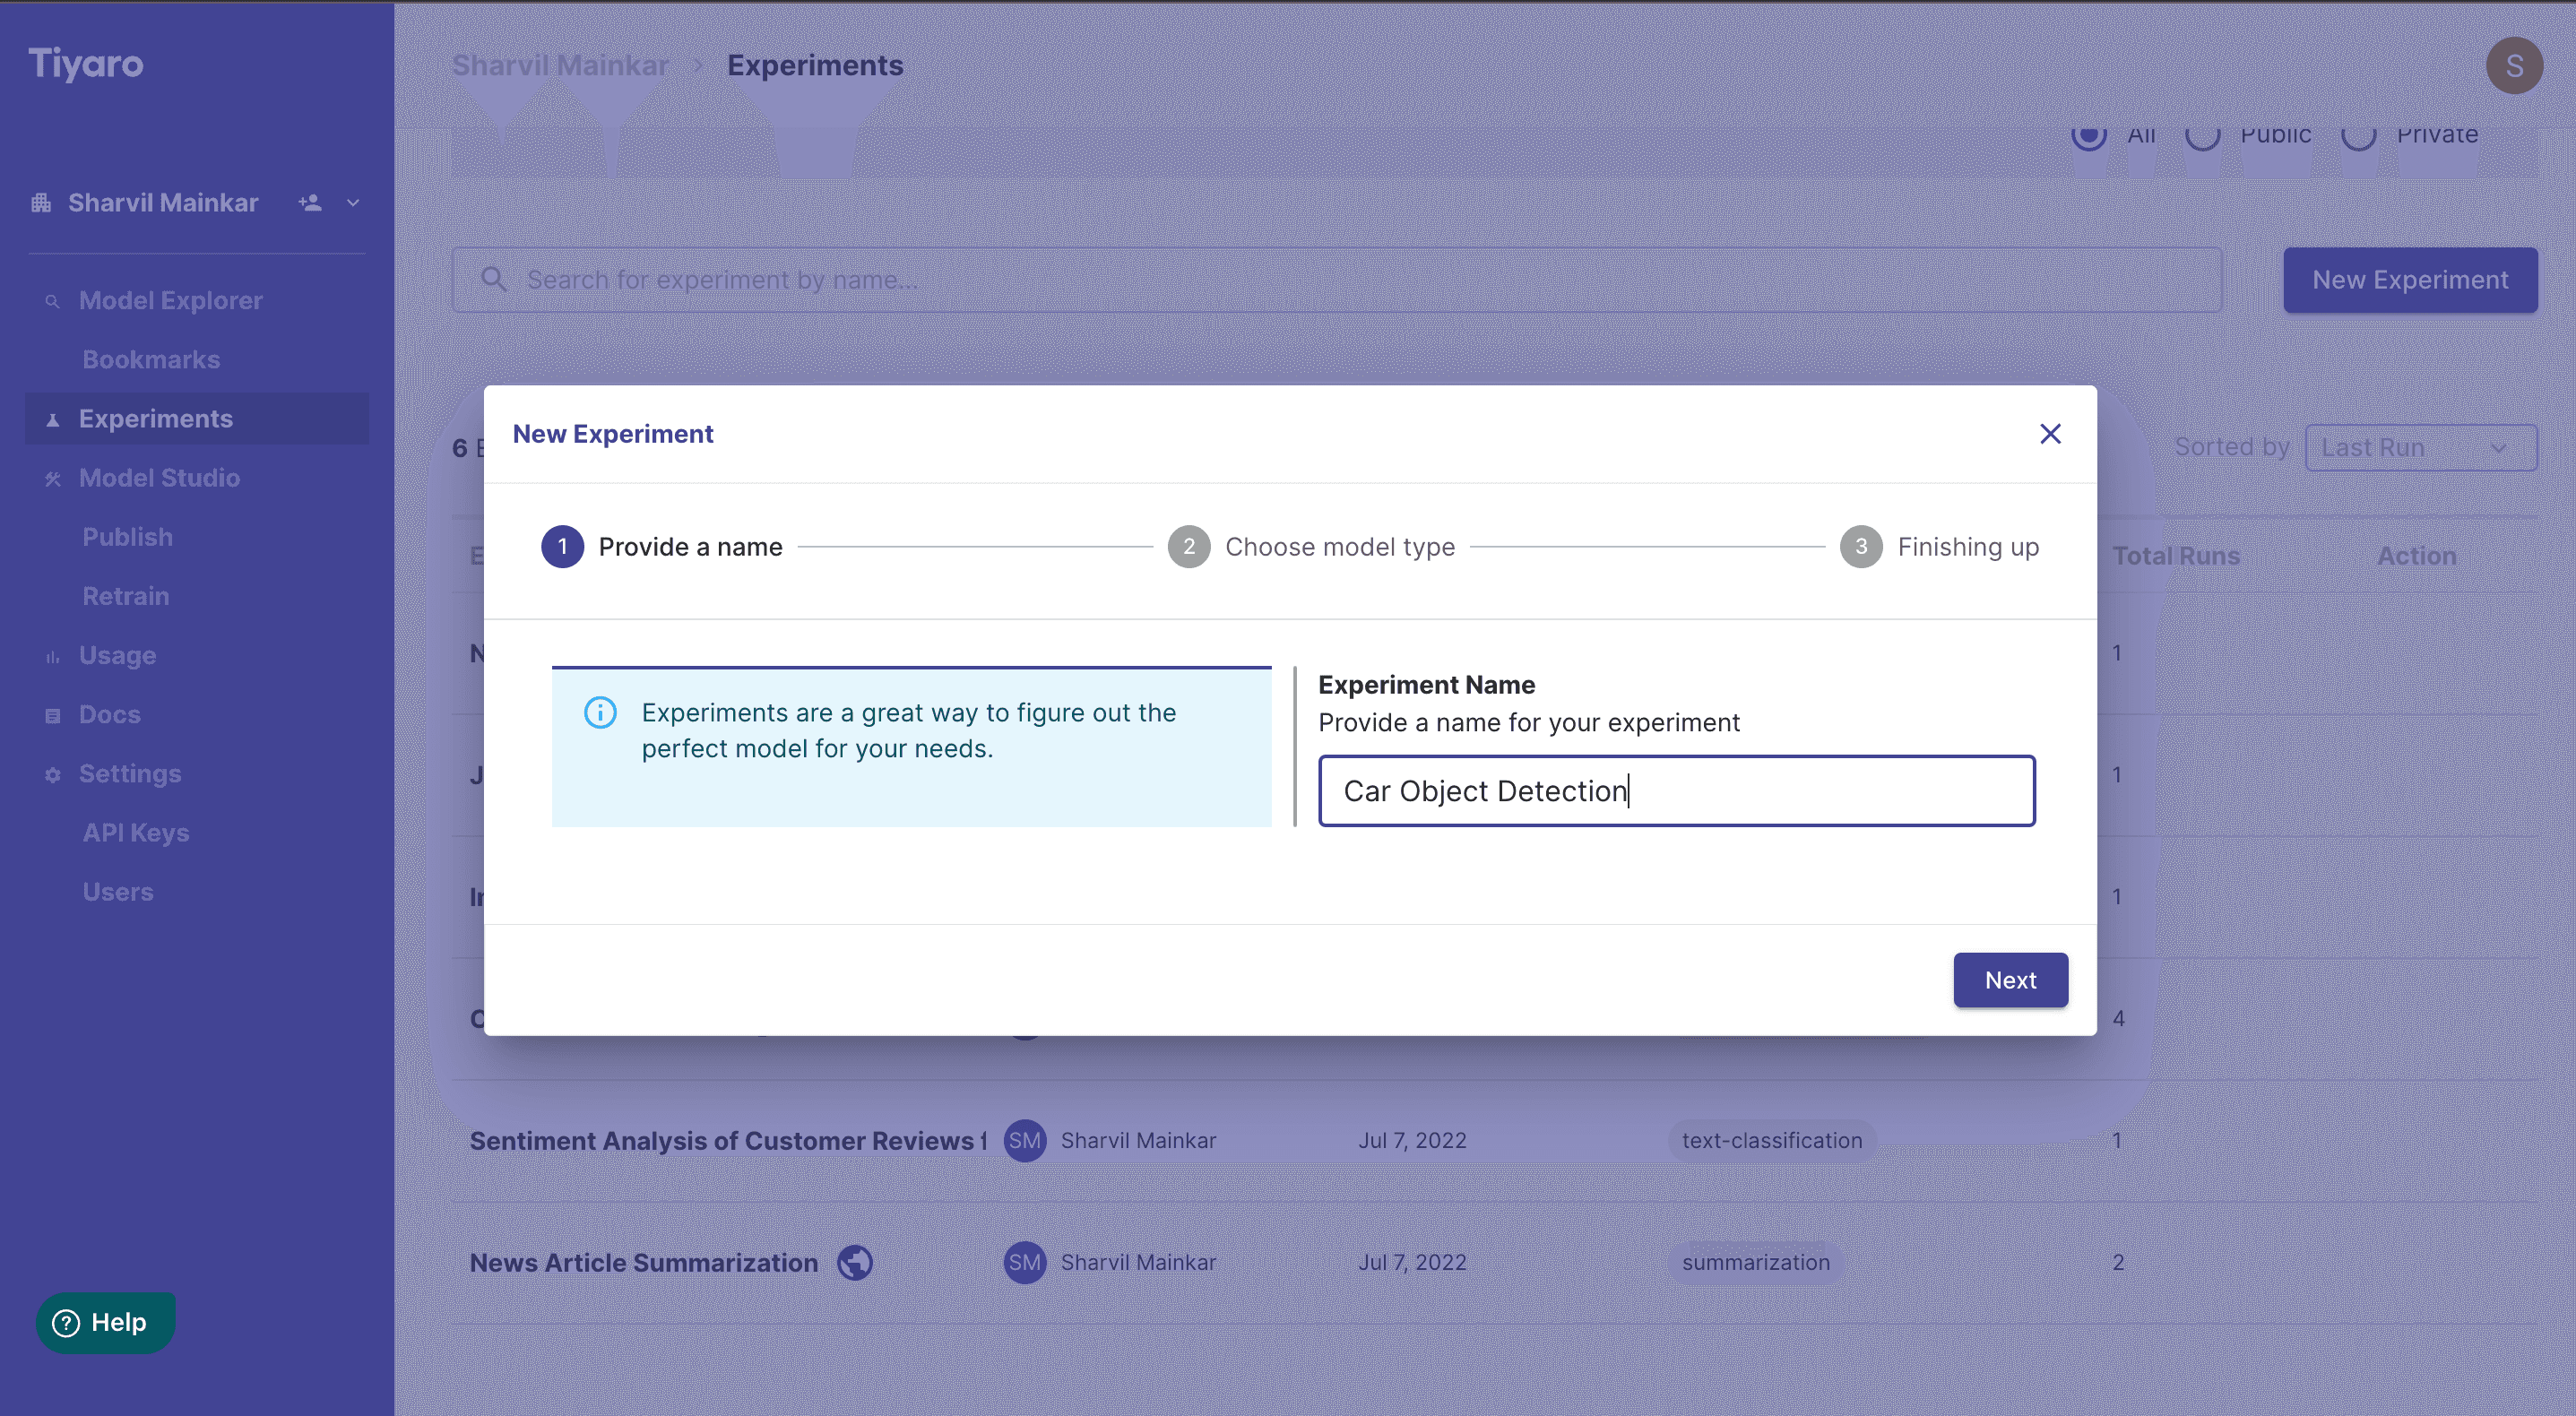Click the search magnifier icon in search bar

tap(493, 279)
